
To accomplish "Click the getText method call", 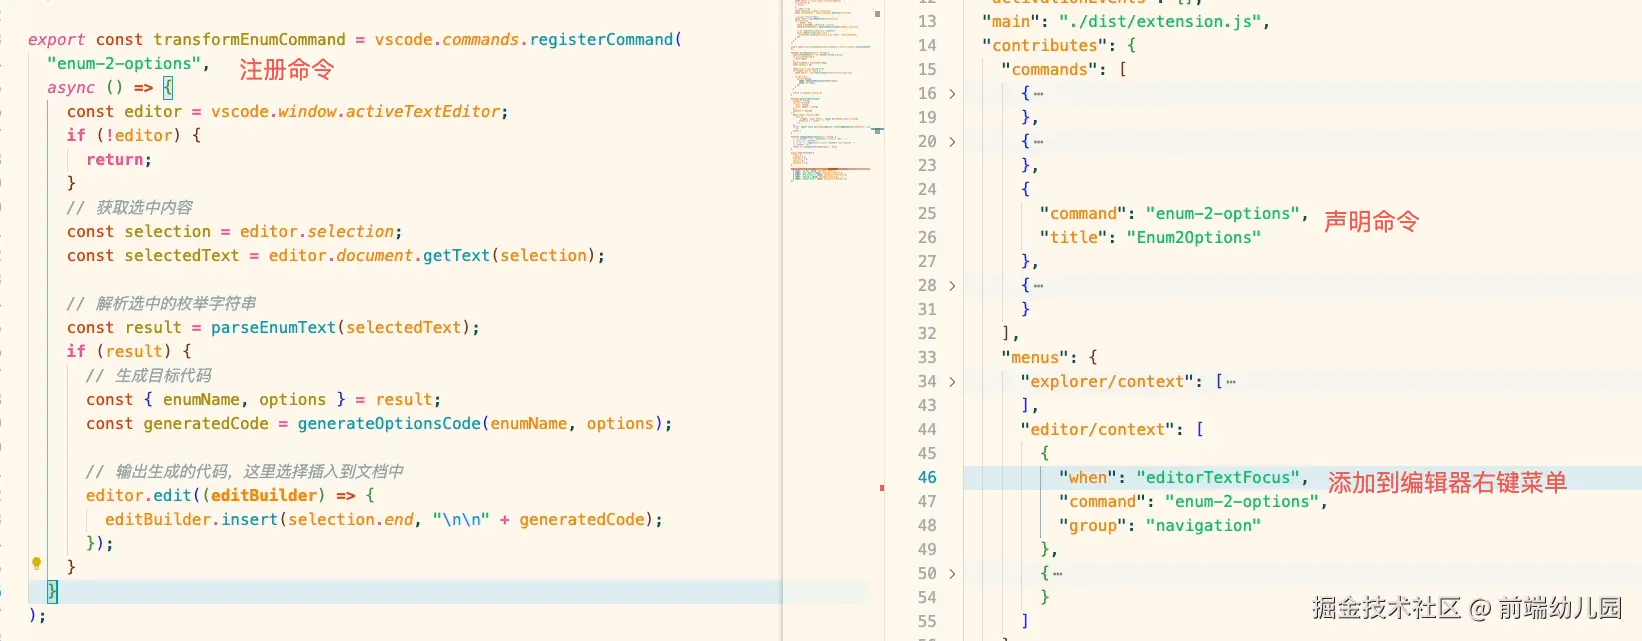I will coord(456,255).
